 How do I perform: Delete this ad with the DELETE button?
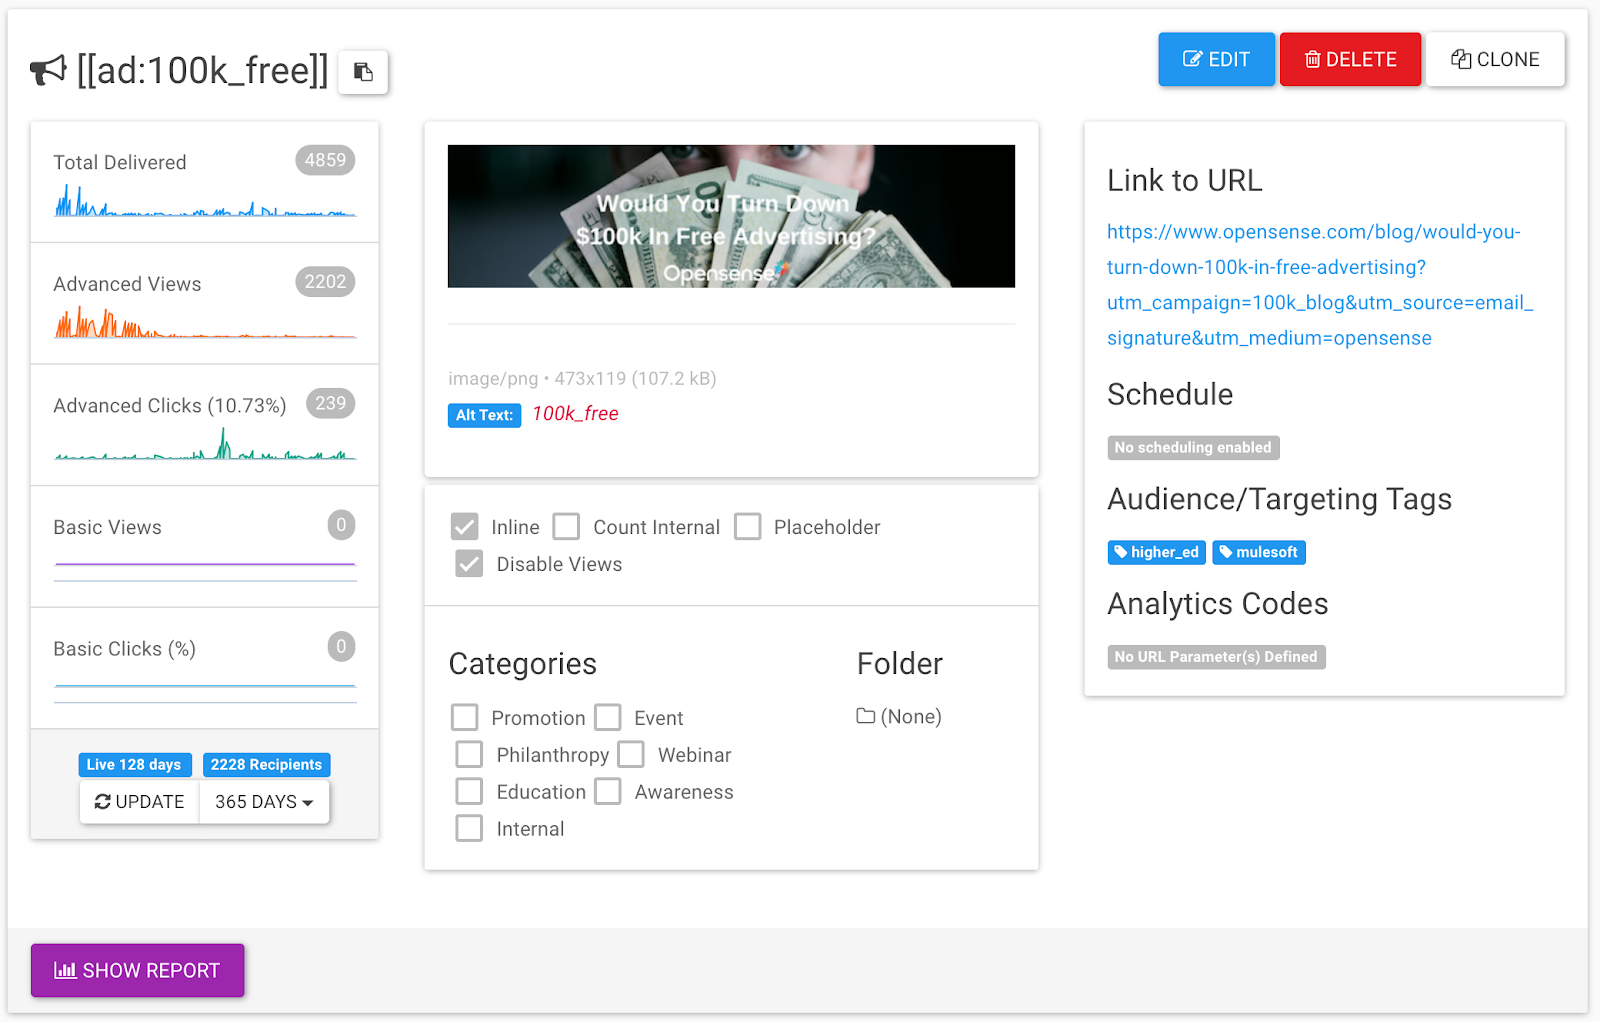tap(1350, 59)
